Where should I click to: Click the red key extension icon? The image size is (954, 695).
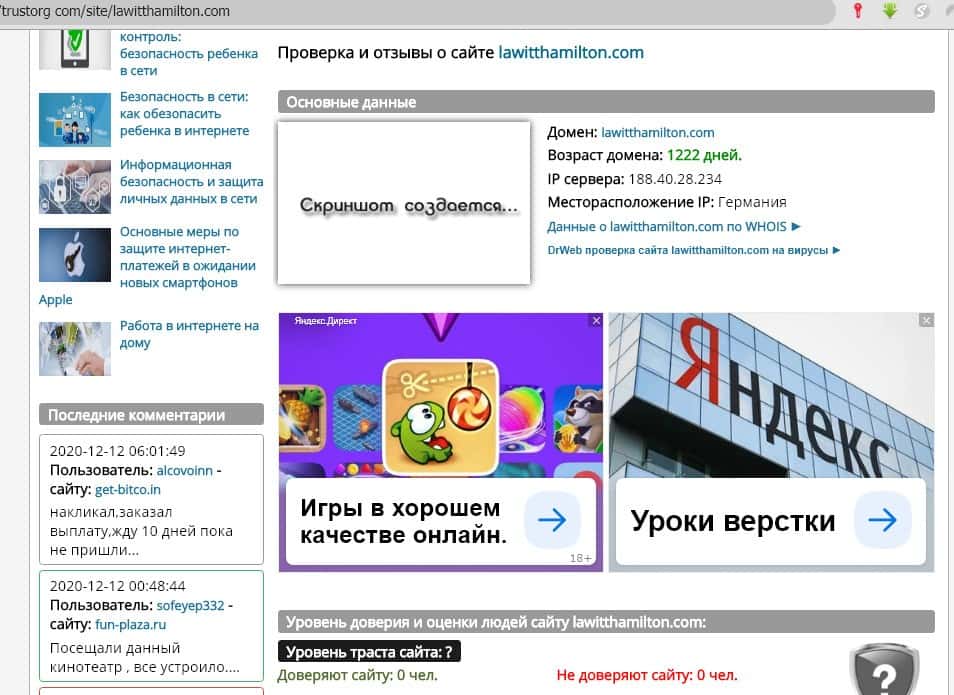(x=858, y=11)
